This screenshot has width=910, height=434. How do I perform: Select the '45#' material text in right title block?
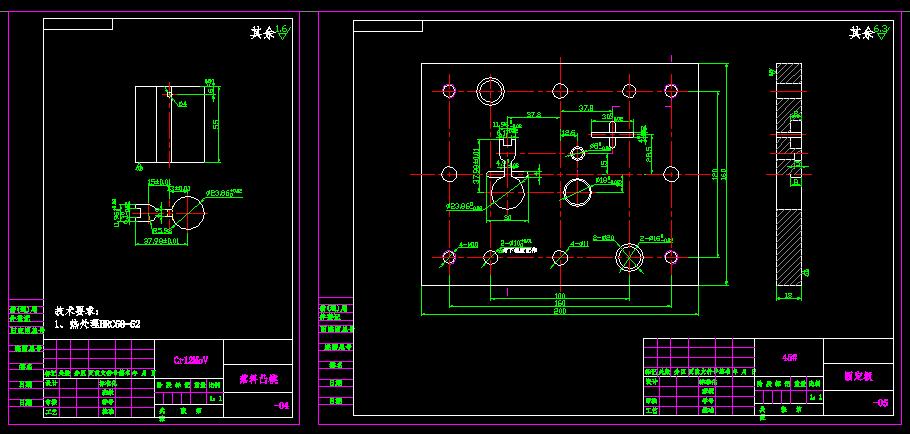pos(791,358)
